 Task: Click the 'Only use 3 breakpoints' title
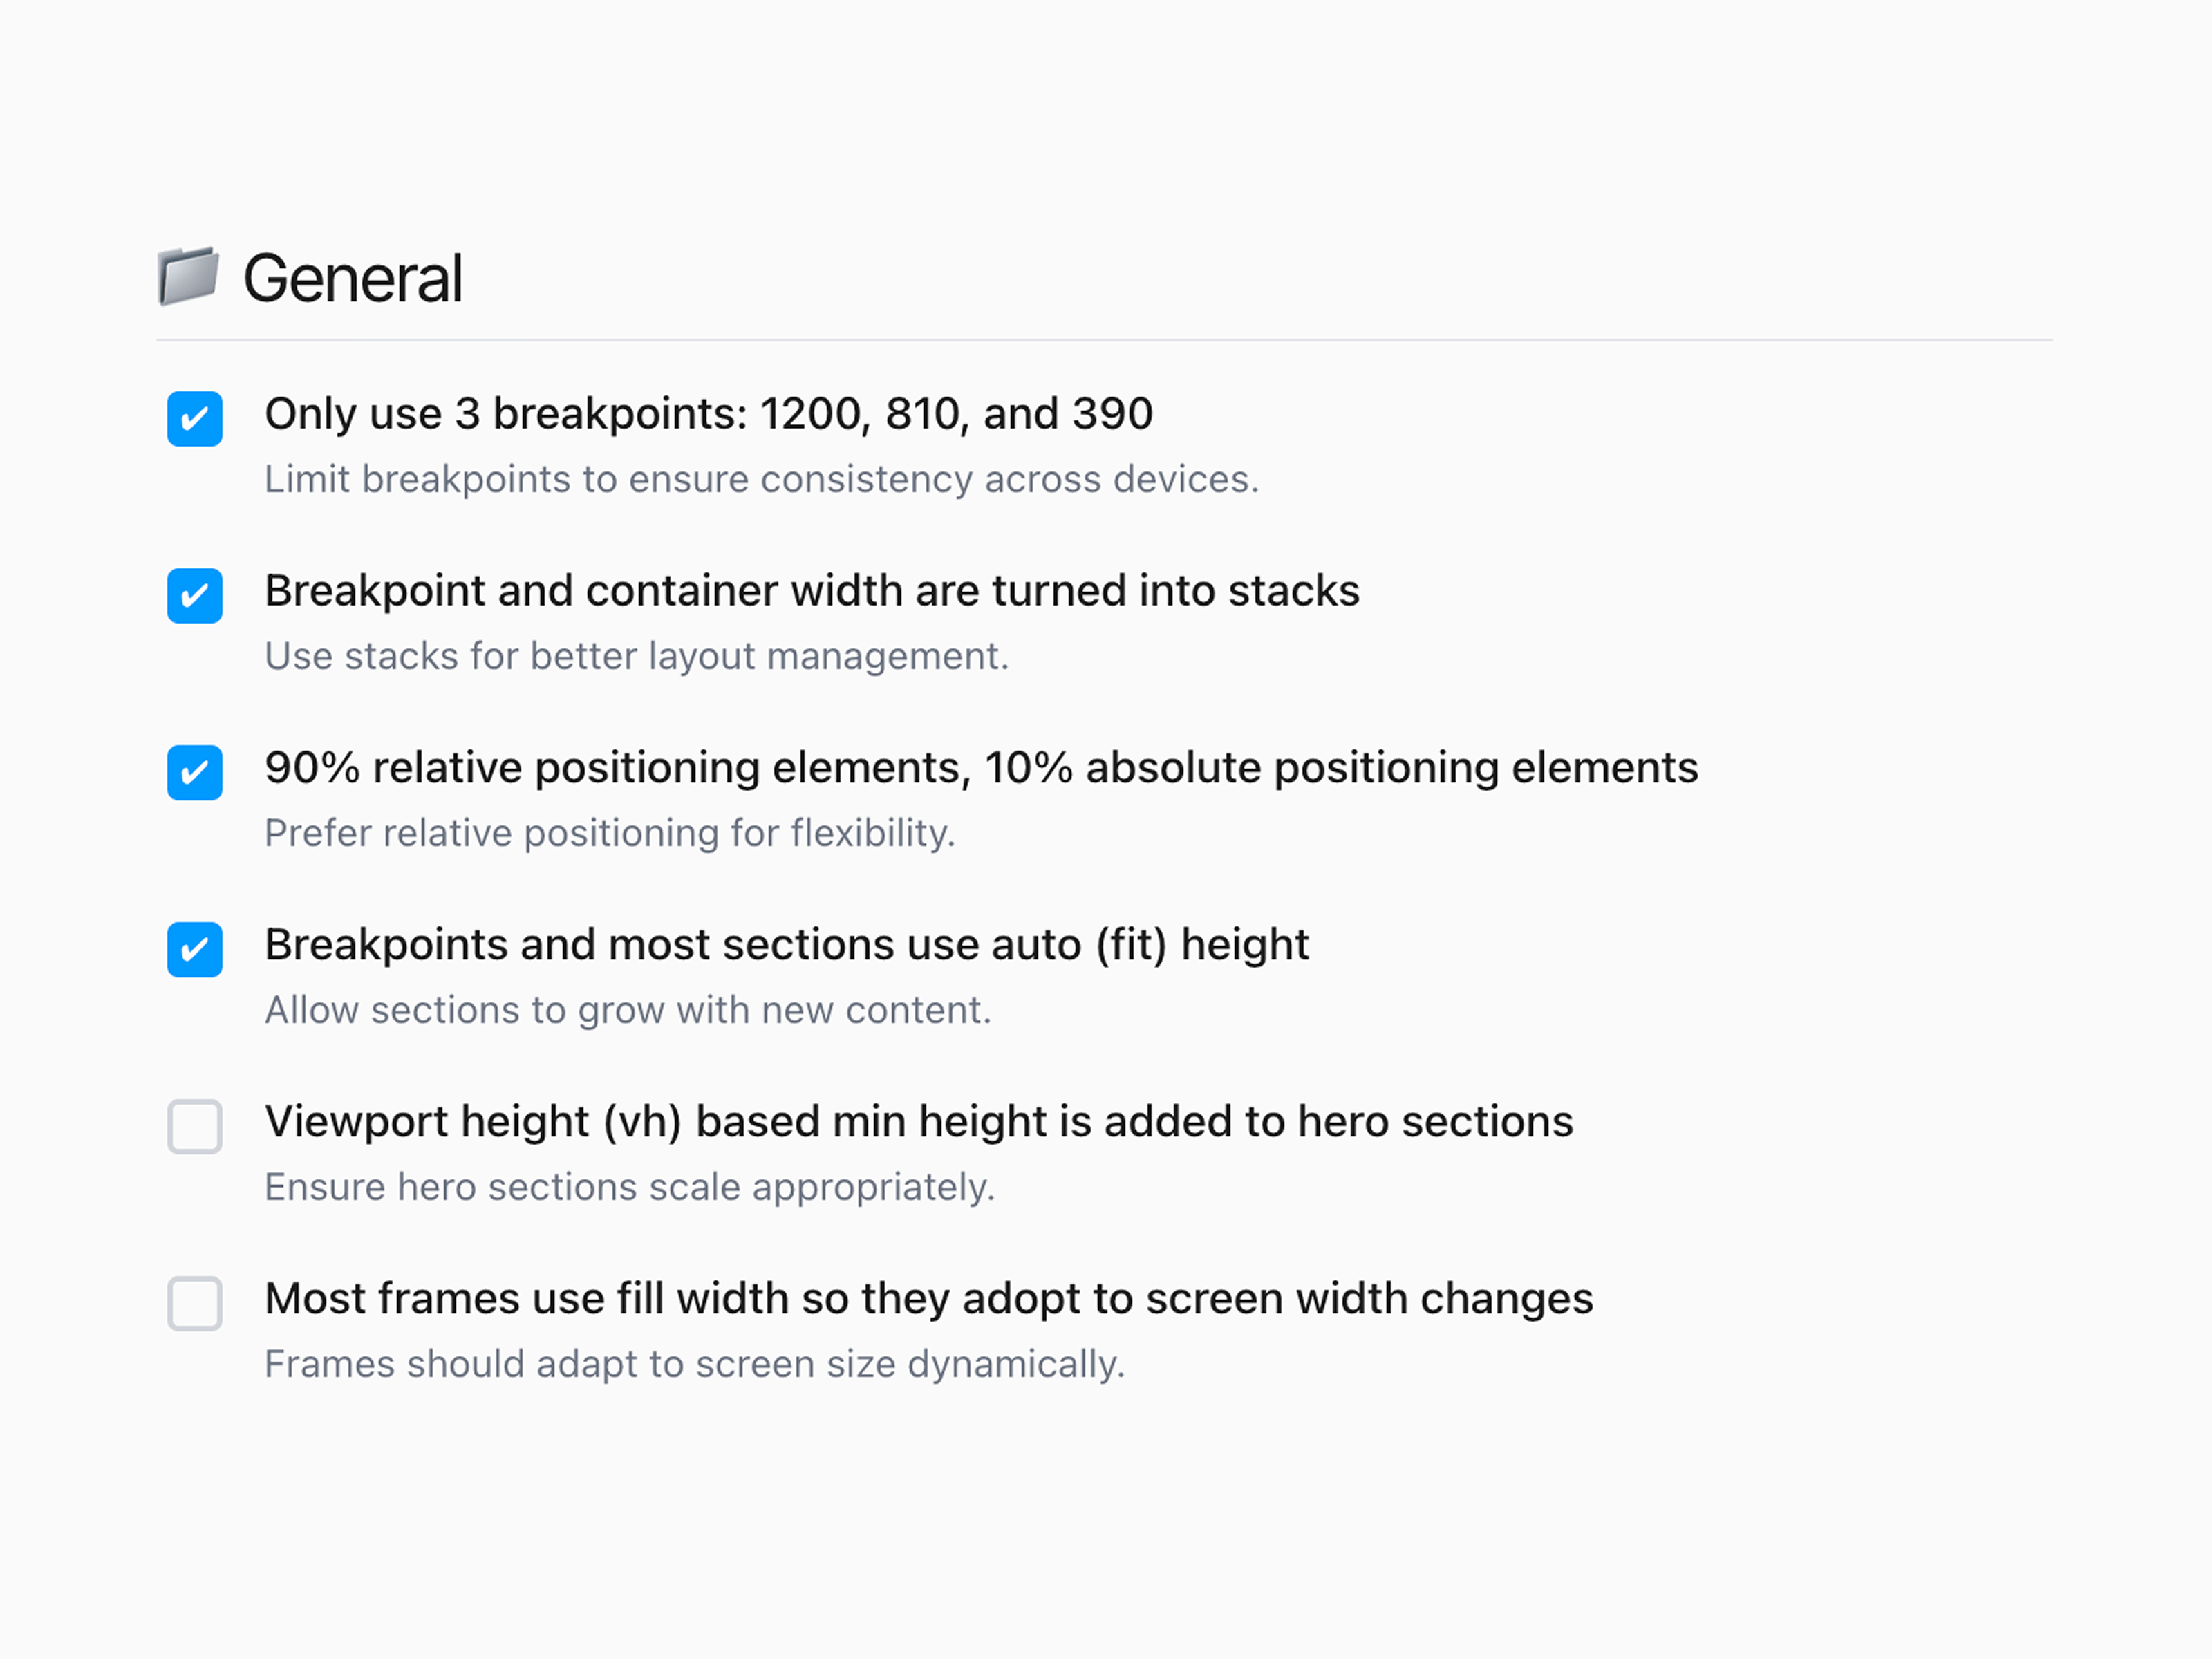[709, 414]
